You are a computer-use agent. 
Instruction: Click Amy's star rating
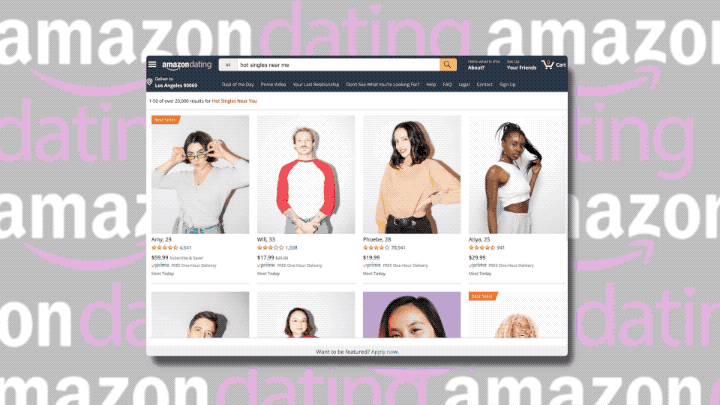164,248
